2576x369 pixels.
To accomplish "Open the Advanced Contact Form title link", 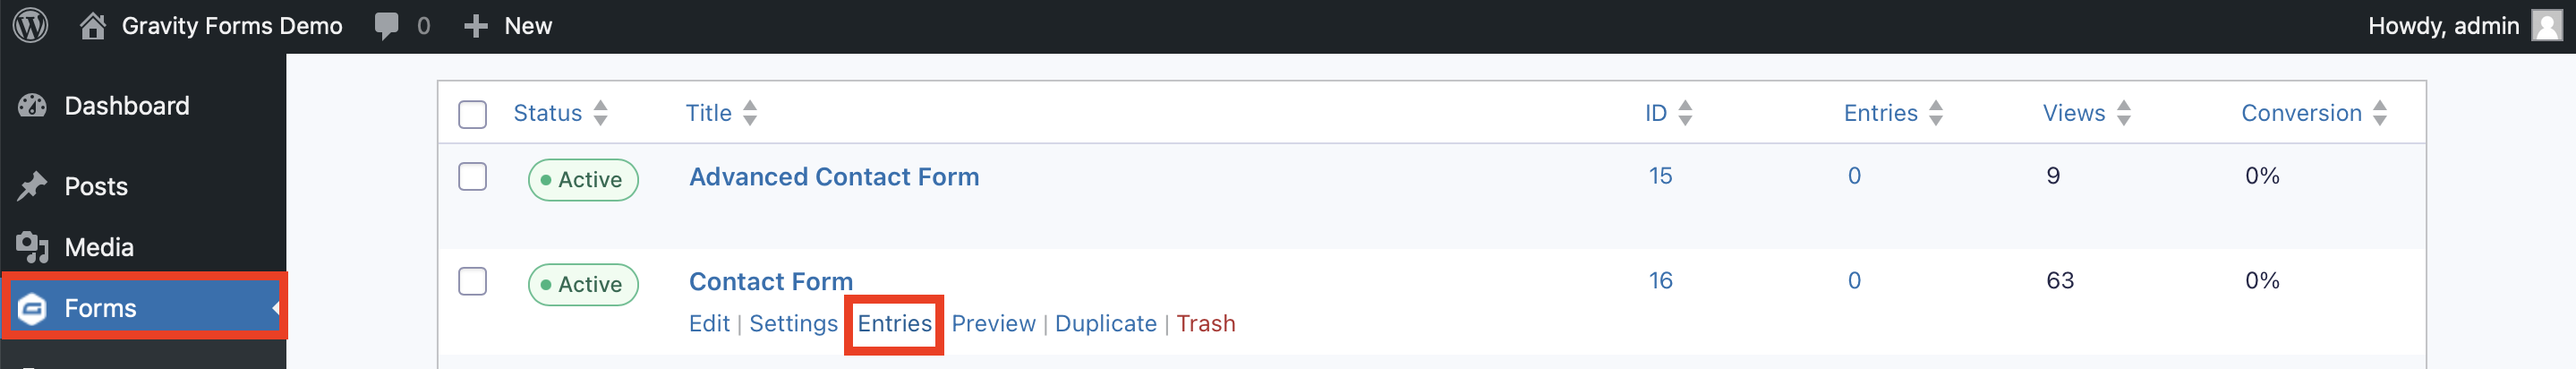I will click(834, 177).
